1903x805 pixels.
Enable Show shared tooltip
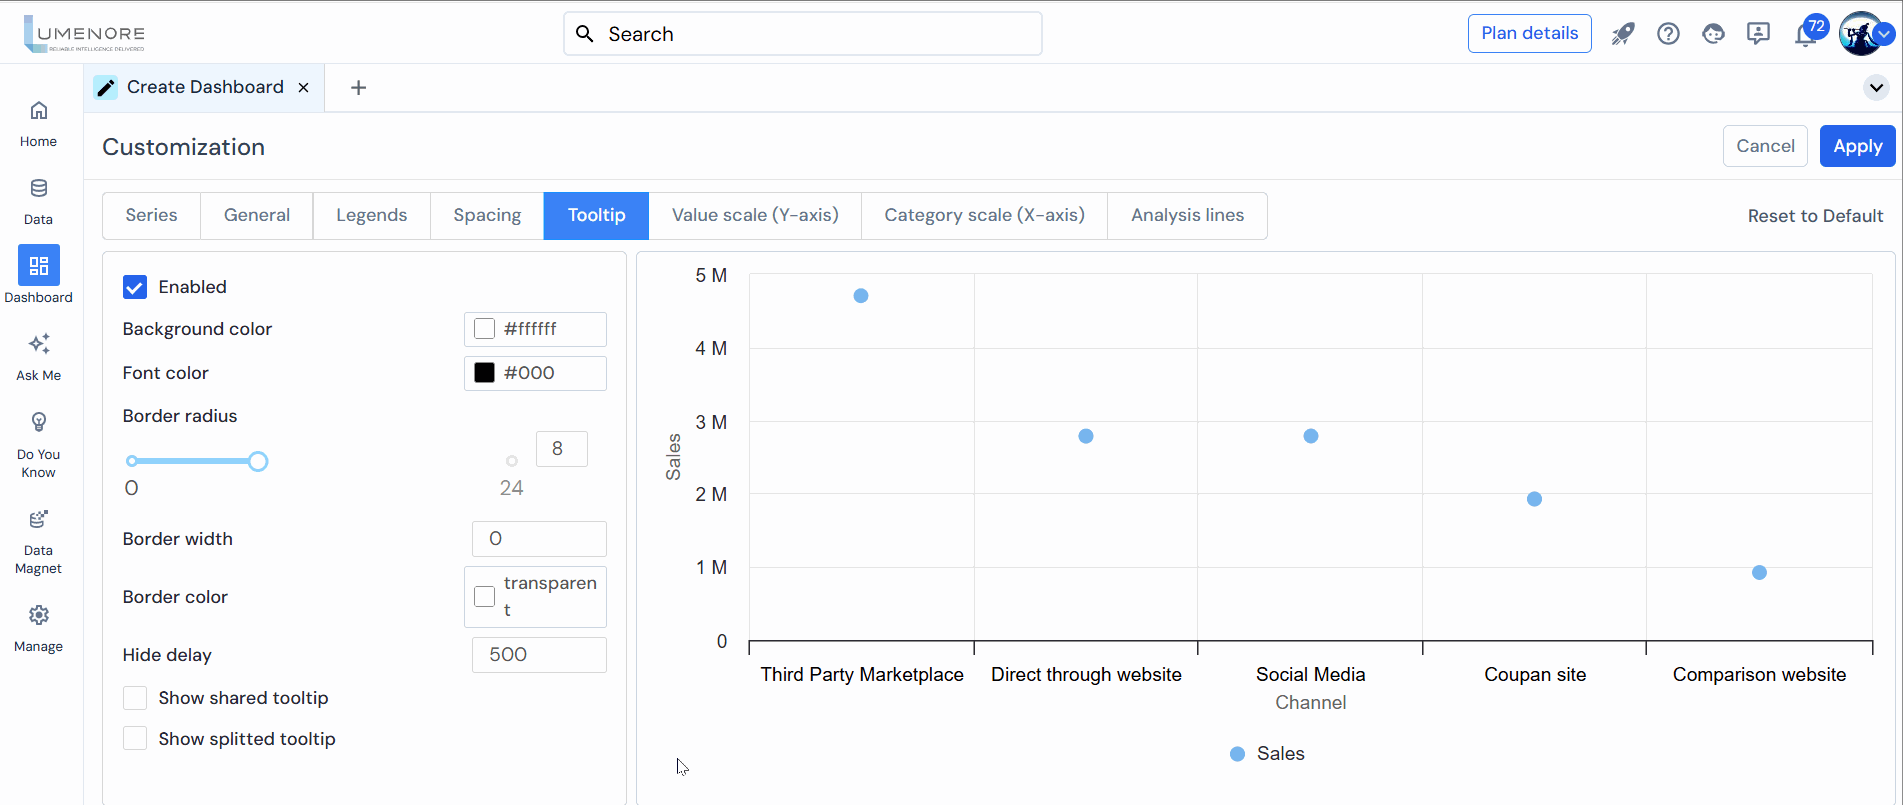pyautogui.click(x=135, y=698)
